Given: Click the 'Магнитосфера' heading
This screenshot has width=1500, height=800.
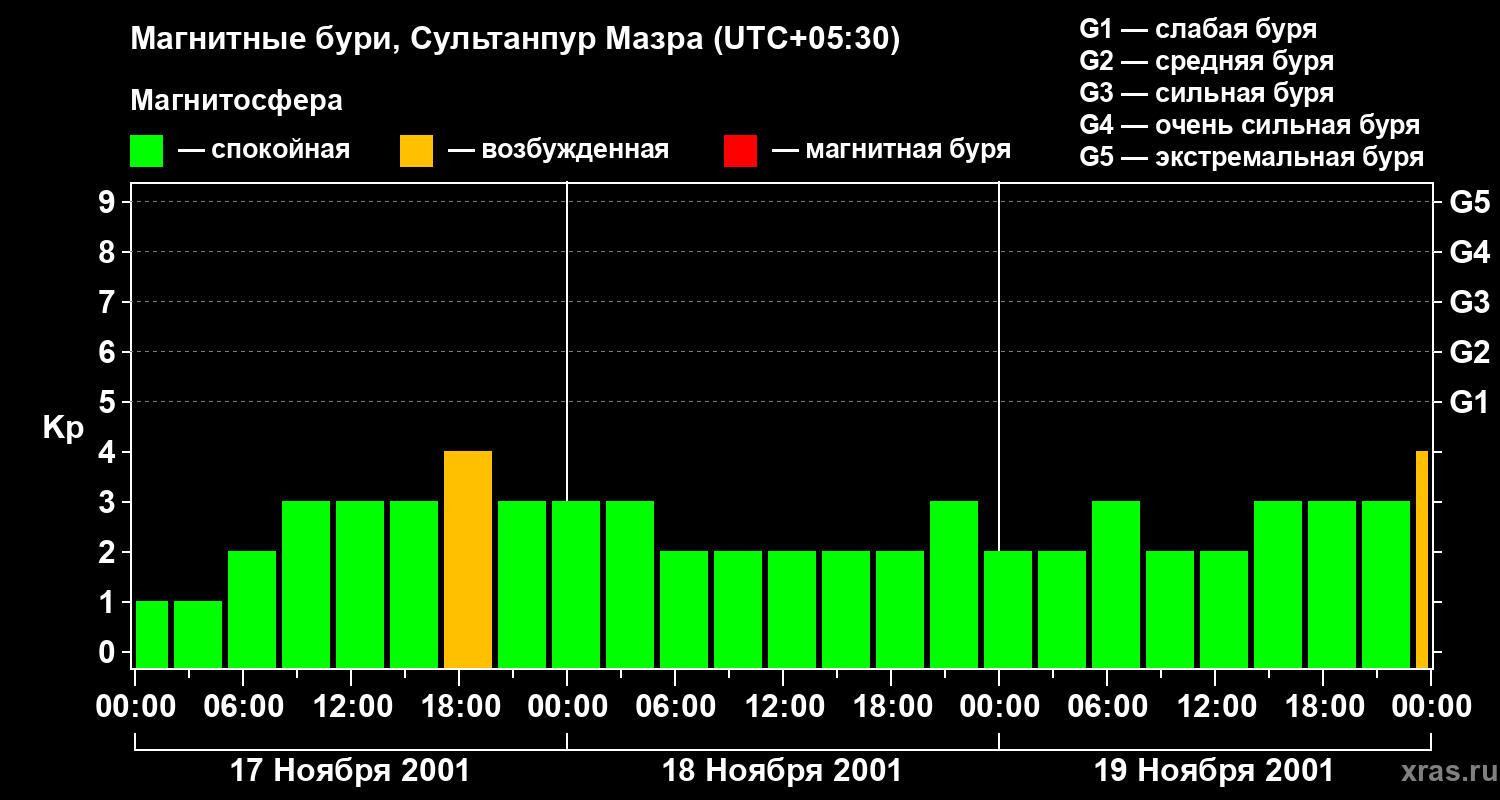Looking at the screenshot, I should 236,101.
